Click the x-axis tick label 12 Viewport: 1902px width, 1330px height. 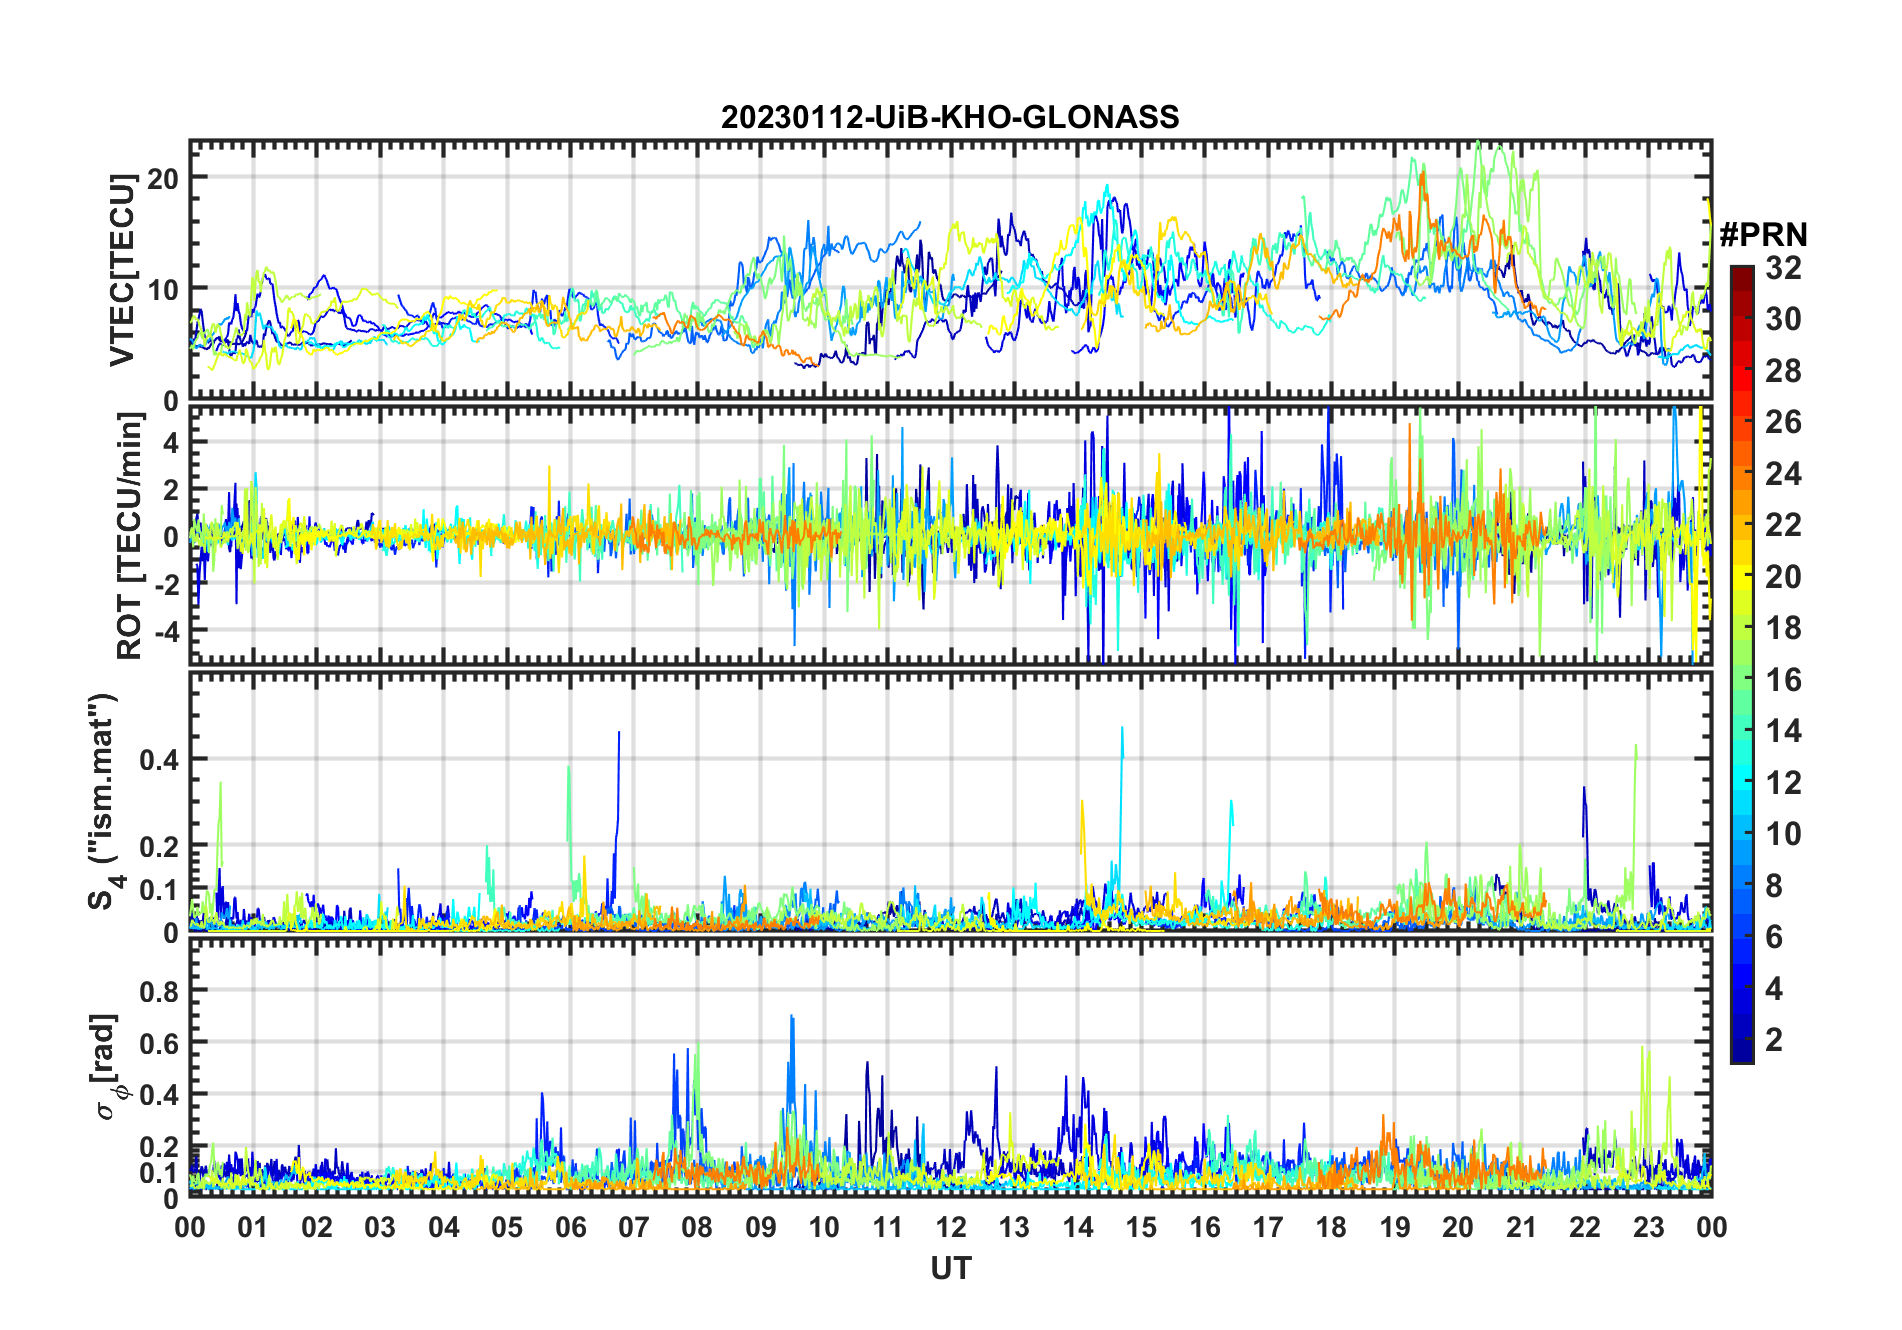point(951,1228)
